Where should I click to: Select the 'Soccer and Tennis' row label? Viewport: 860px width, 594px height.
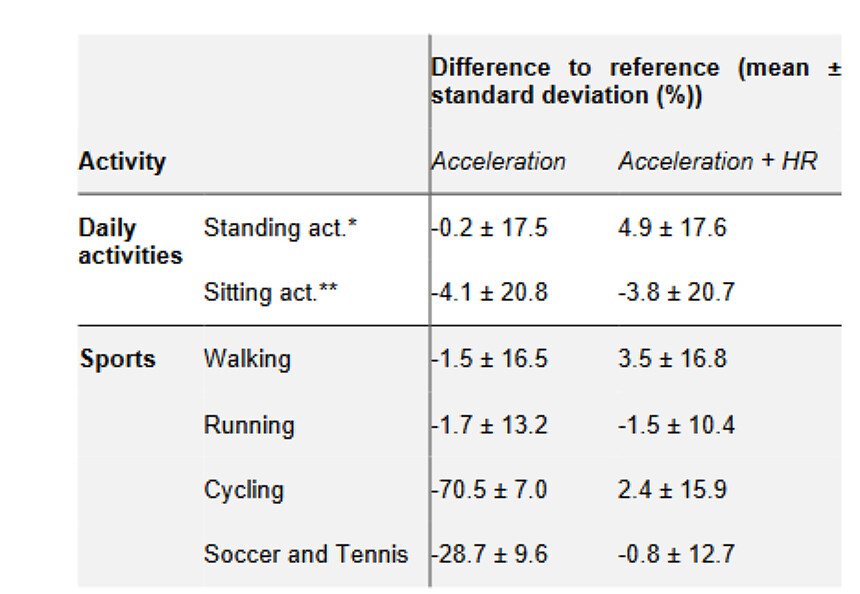click(x=306, y=554)
